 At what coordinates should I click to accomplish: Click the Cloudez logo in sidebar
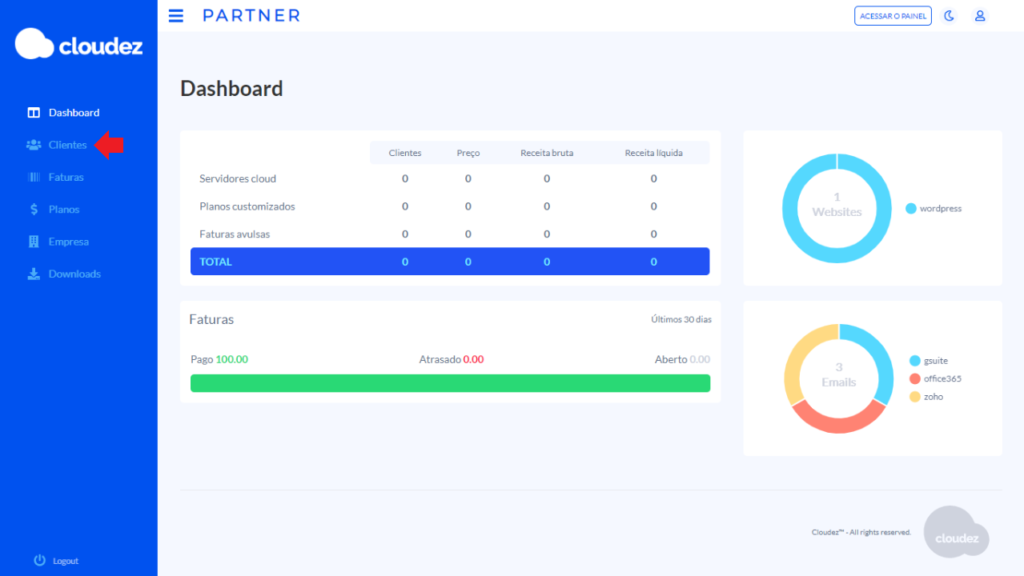tap(78, 44)
